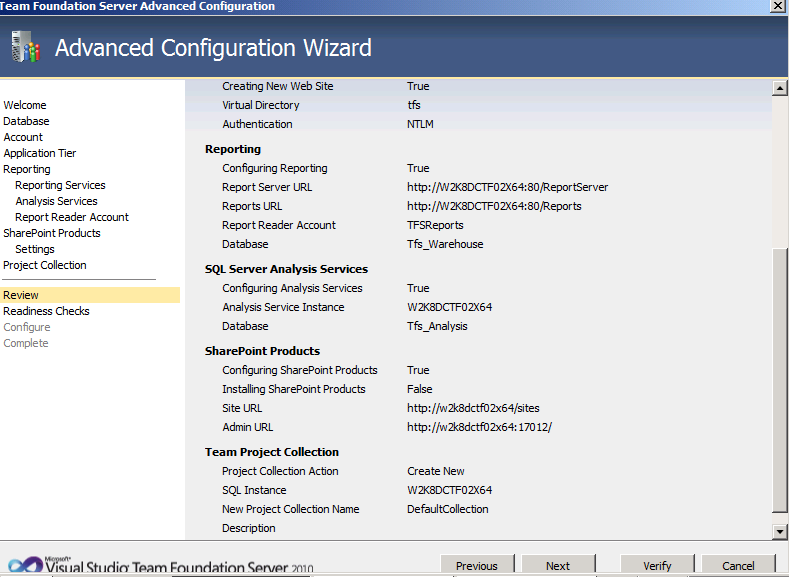The image size is (789, 577).
Task: Click the False value for installing SharePoint
Action: point(420,389)
